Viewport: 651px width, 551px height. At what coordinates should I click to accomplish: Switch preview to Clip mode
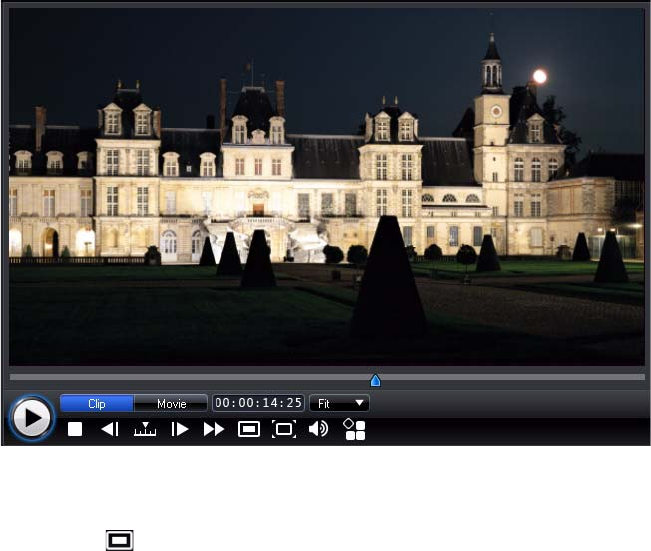(x=97, y=404)
